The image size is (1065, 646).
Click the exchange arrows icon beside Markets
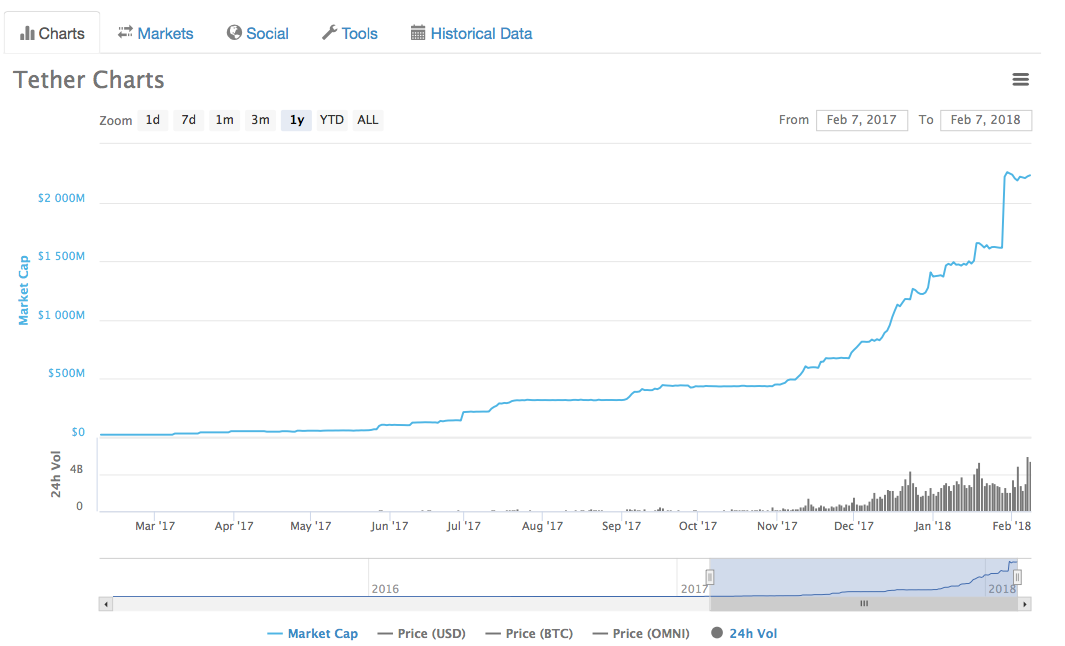pos(125,32)
